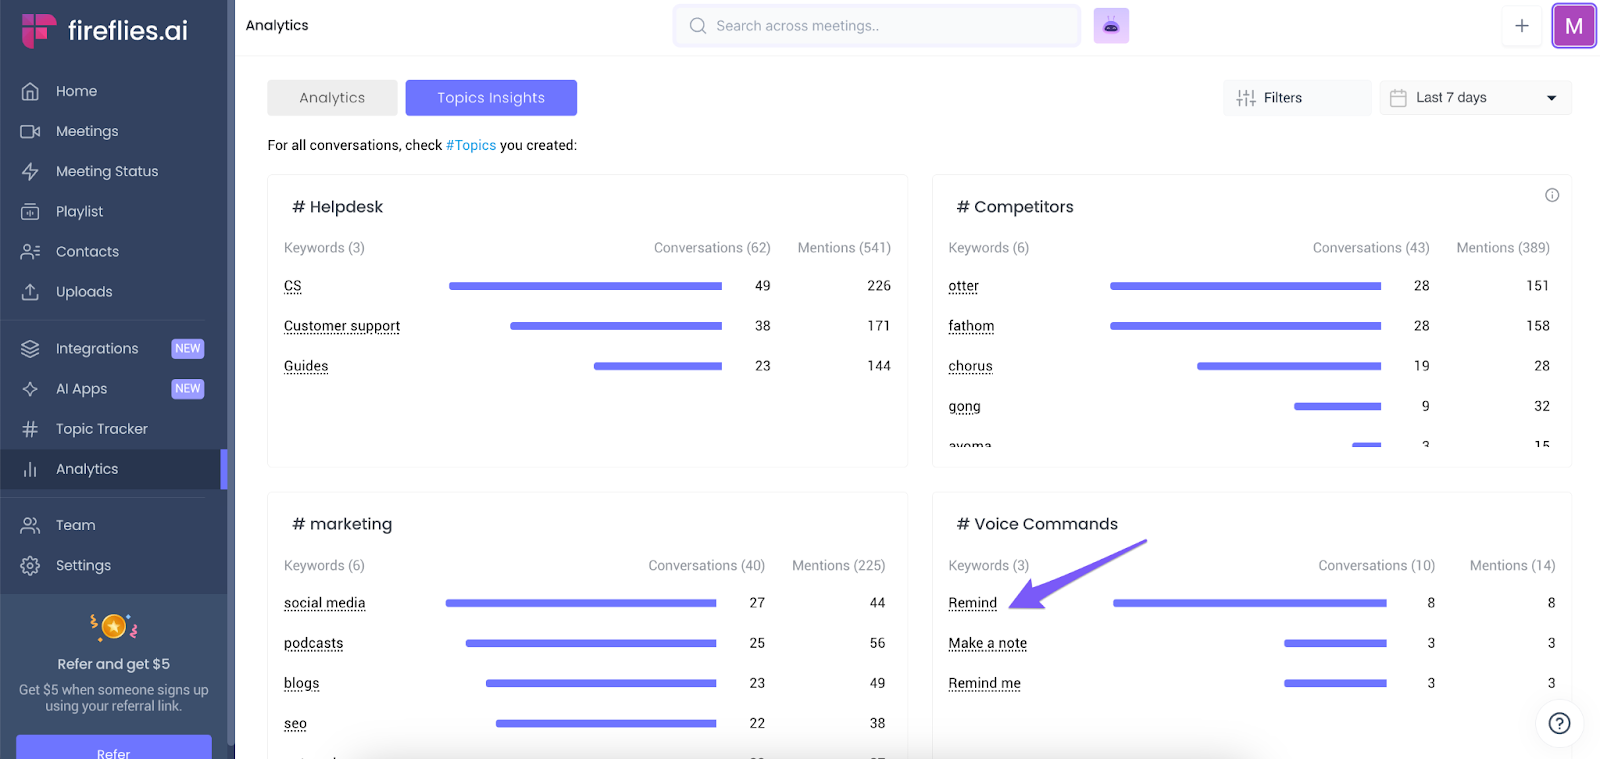Click the Settings gear icon
Image resolution: width=1600 pixels, height=759 pixels.
(x=30, y=565)
